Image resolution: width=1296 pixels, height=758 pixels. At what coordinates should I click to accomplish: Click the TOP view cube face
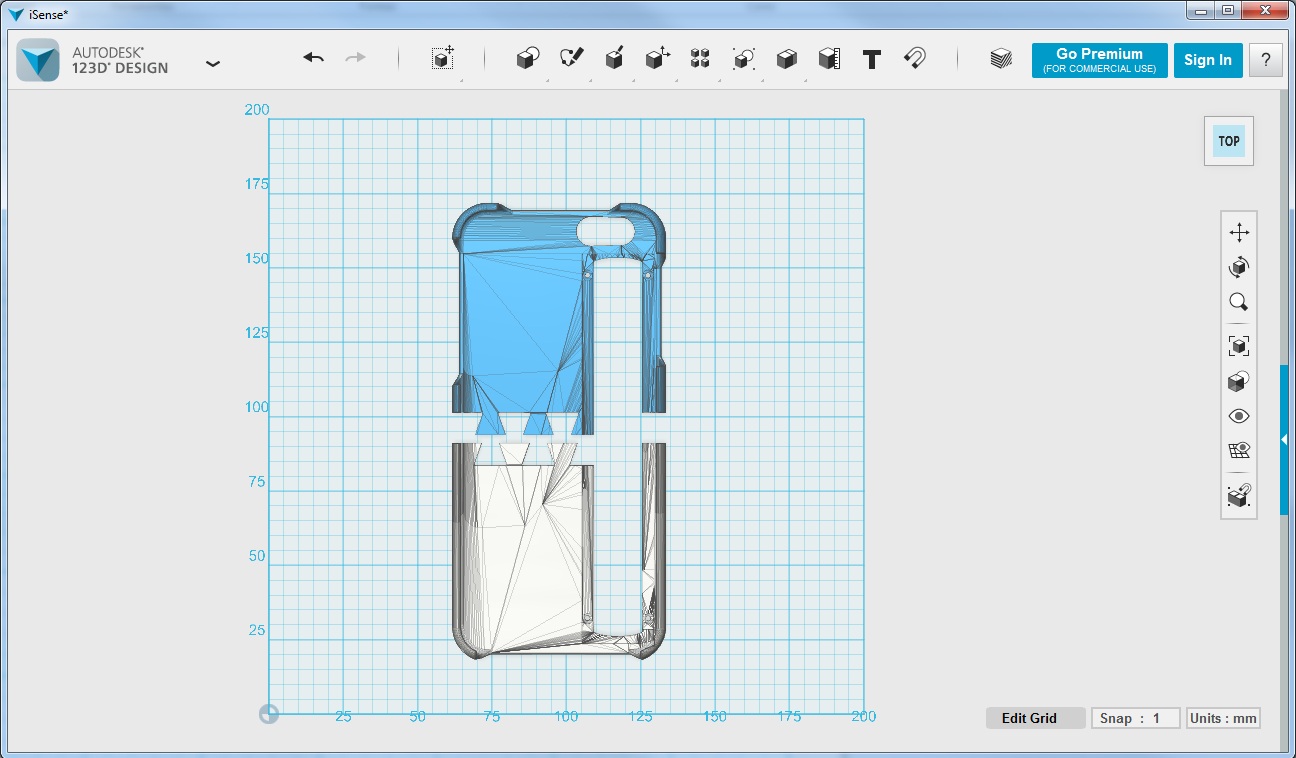click(1229, 141)
